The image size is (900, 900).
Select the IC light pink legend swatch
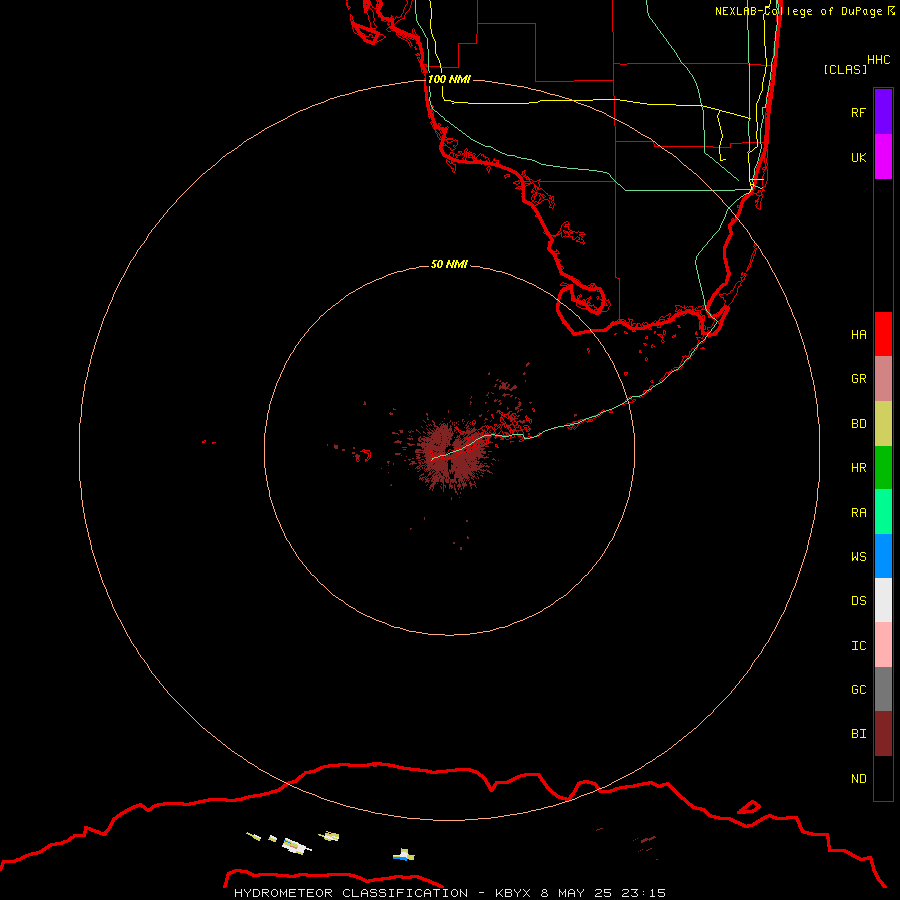(883, 645)
